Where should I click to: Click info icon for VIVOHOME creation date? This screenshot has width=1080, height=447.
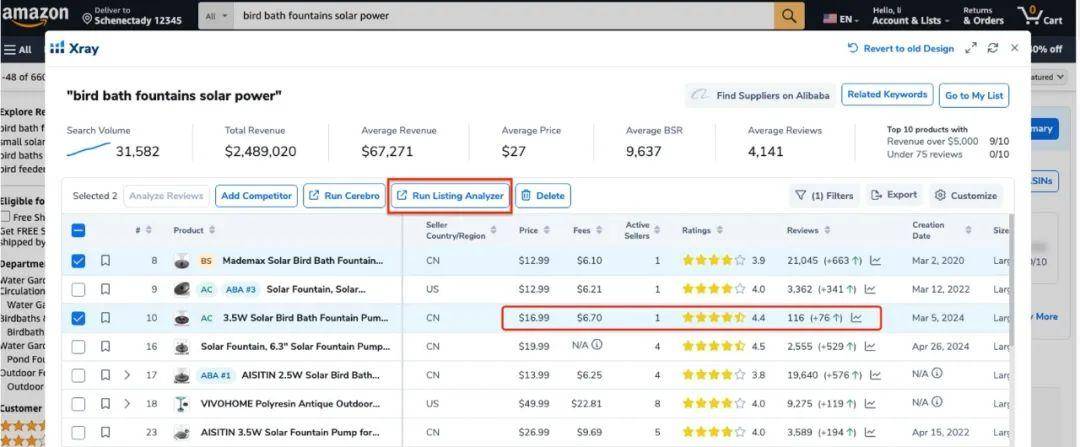tap(937, 402)
